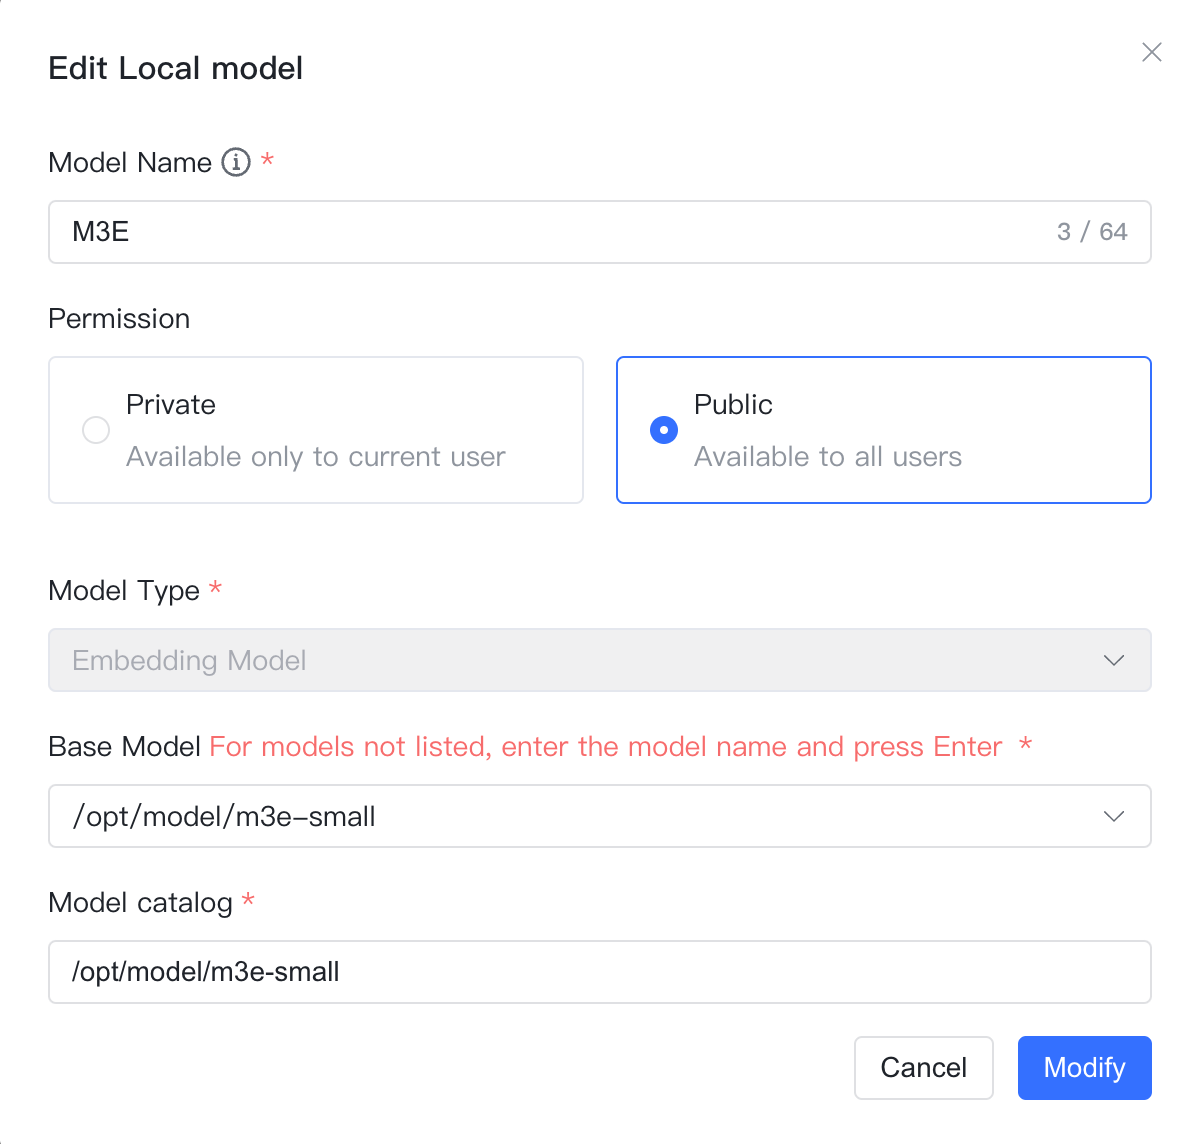This screenshot has width=1196, height=1144.
Task: Click the Modify button
Action: [1085, 1068]
